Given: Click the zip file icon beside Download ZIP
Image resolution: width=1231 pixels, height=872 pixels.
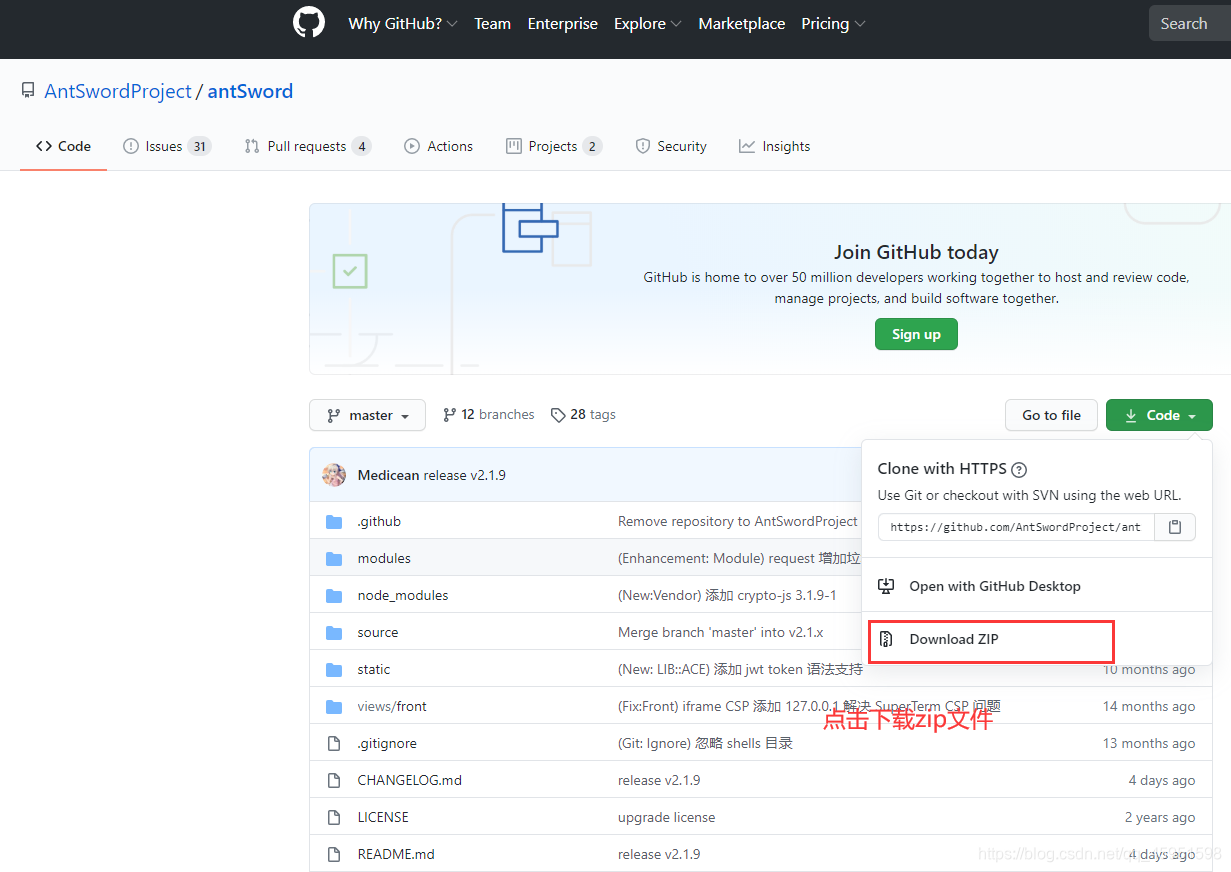Looking at the screenshot, I should (x=885, y=639).
